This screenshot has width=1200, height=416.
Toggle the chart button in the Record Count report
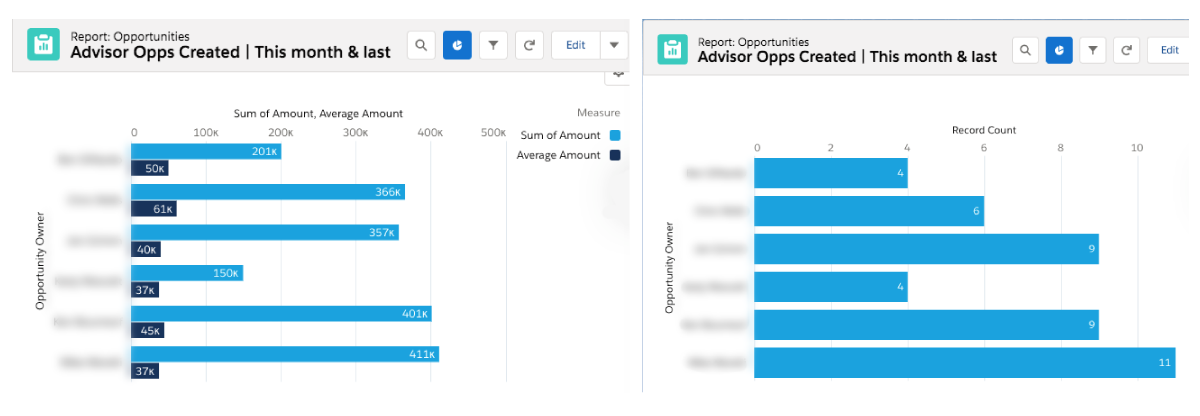tap(1059, 49)
